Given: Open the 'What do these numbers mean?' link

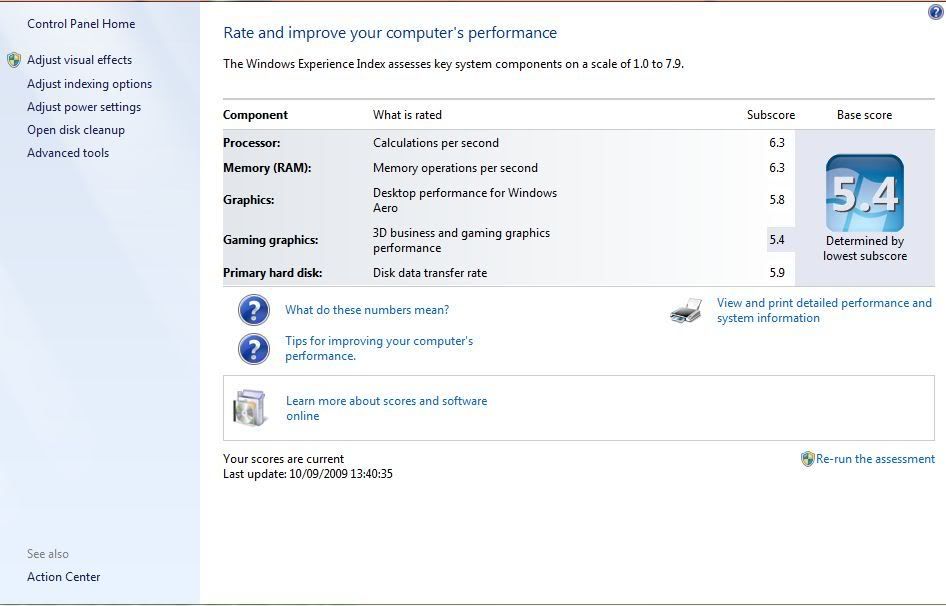Looking at the screenshot, I should tap(367, 310).
